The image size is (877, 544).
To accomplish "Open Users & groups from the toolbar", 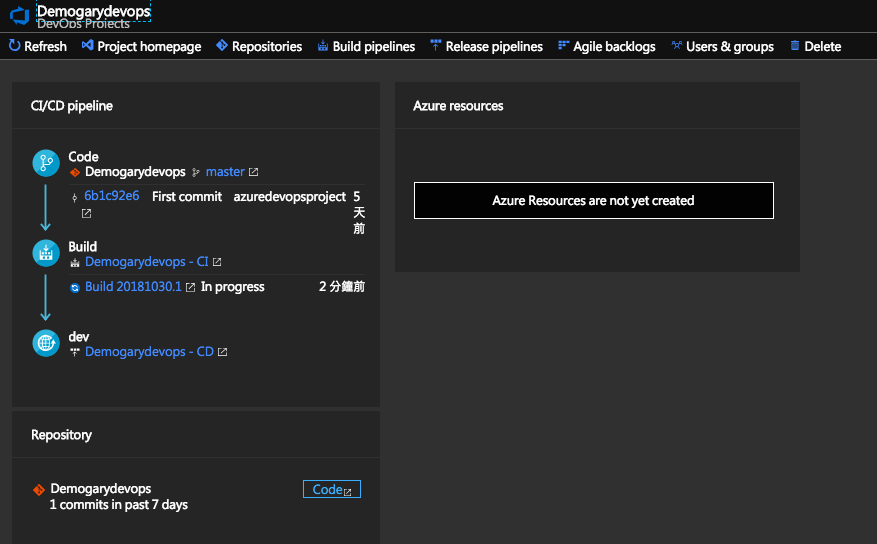I will [x=722, y=47].
